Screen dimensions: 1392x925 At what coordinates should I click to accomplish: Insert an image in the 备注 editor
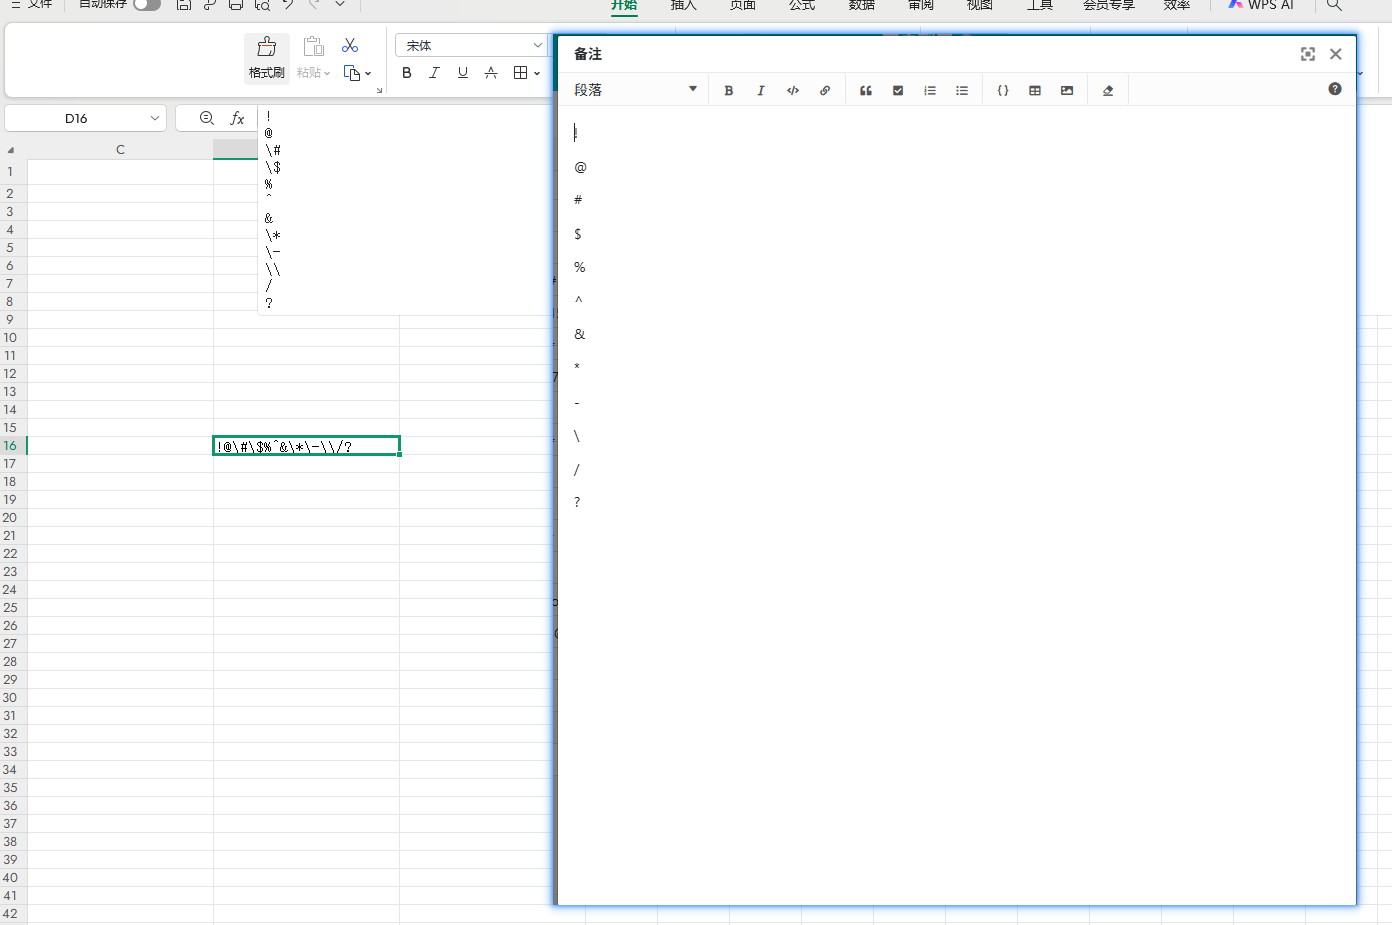(1067, 90)
